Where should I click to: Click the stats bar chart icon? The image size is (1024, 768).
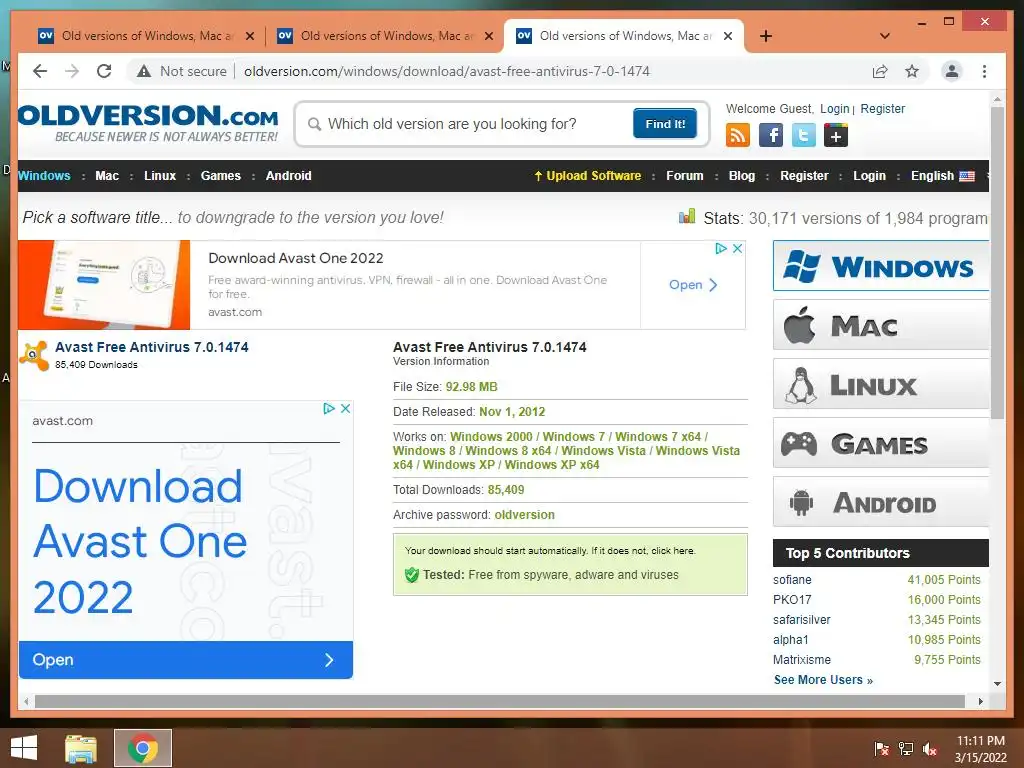687,216
